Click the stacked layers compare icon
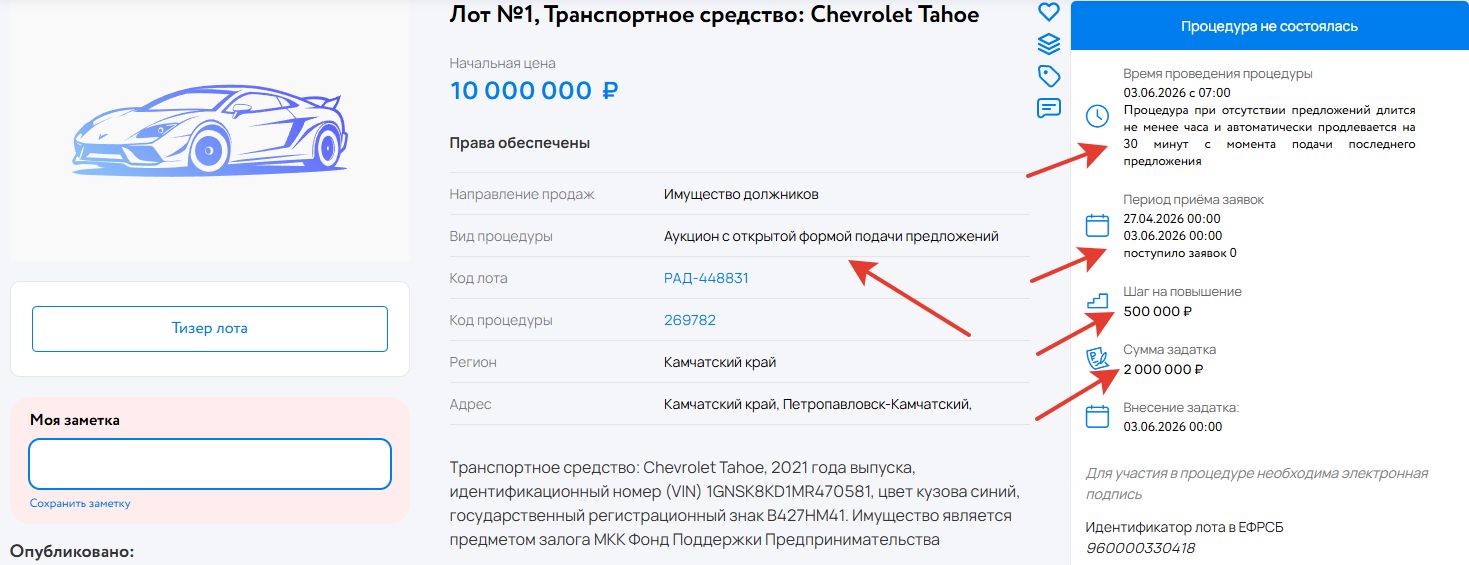This screenshot has height=565, width=1469. (x=1048, y=44)
